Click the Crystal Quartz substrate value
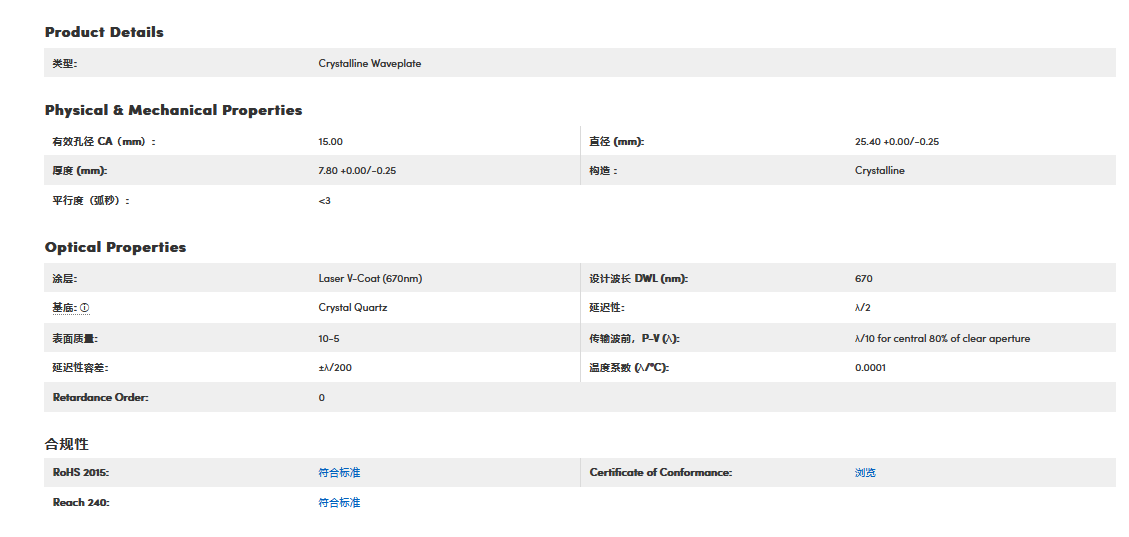The height and width of the screenshot is (537, 1129). point(352,308)
